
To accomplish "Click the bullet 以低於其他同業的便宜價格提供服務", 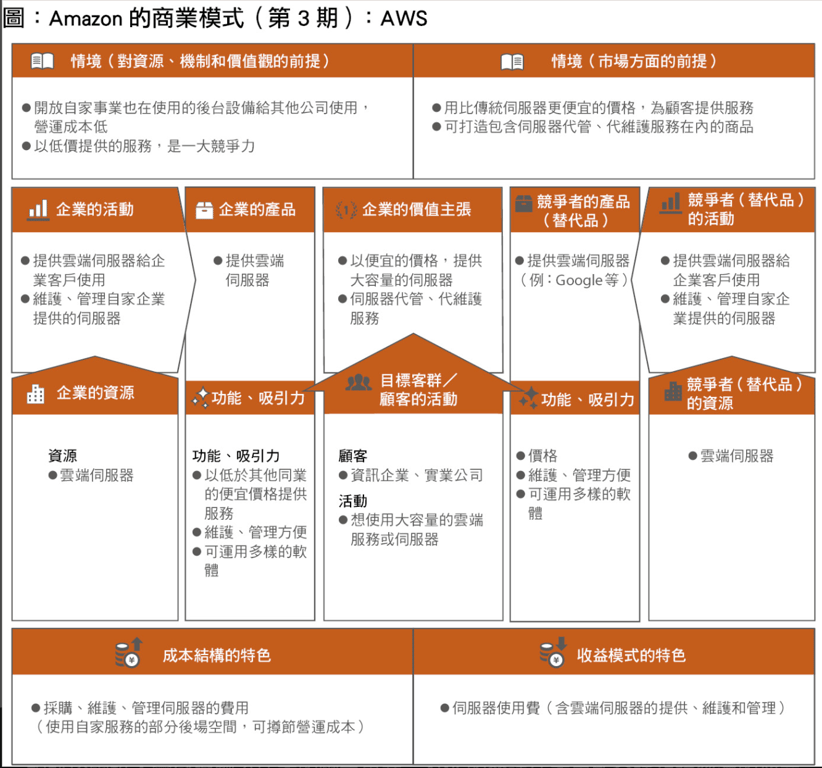I will pyautogui.click(x=250, y=494).
